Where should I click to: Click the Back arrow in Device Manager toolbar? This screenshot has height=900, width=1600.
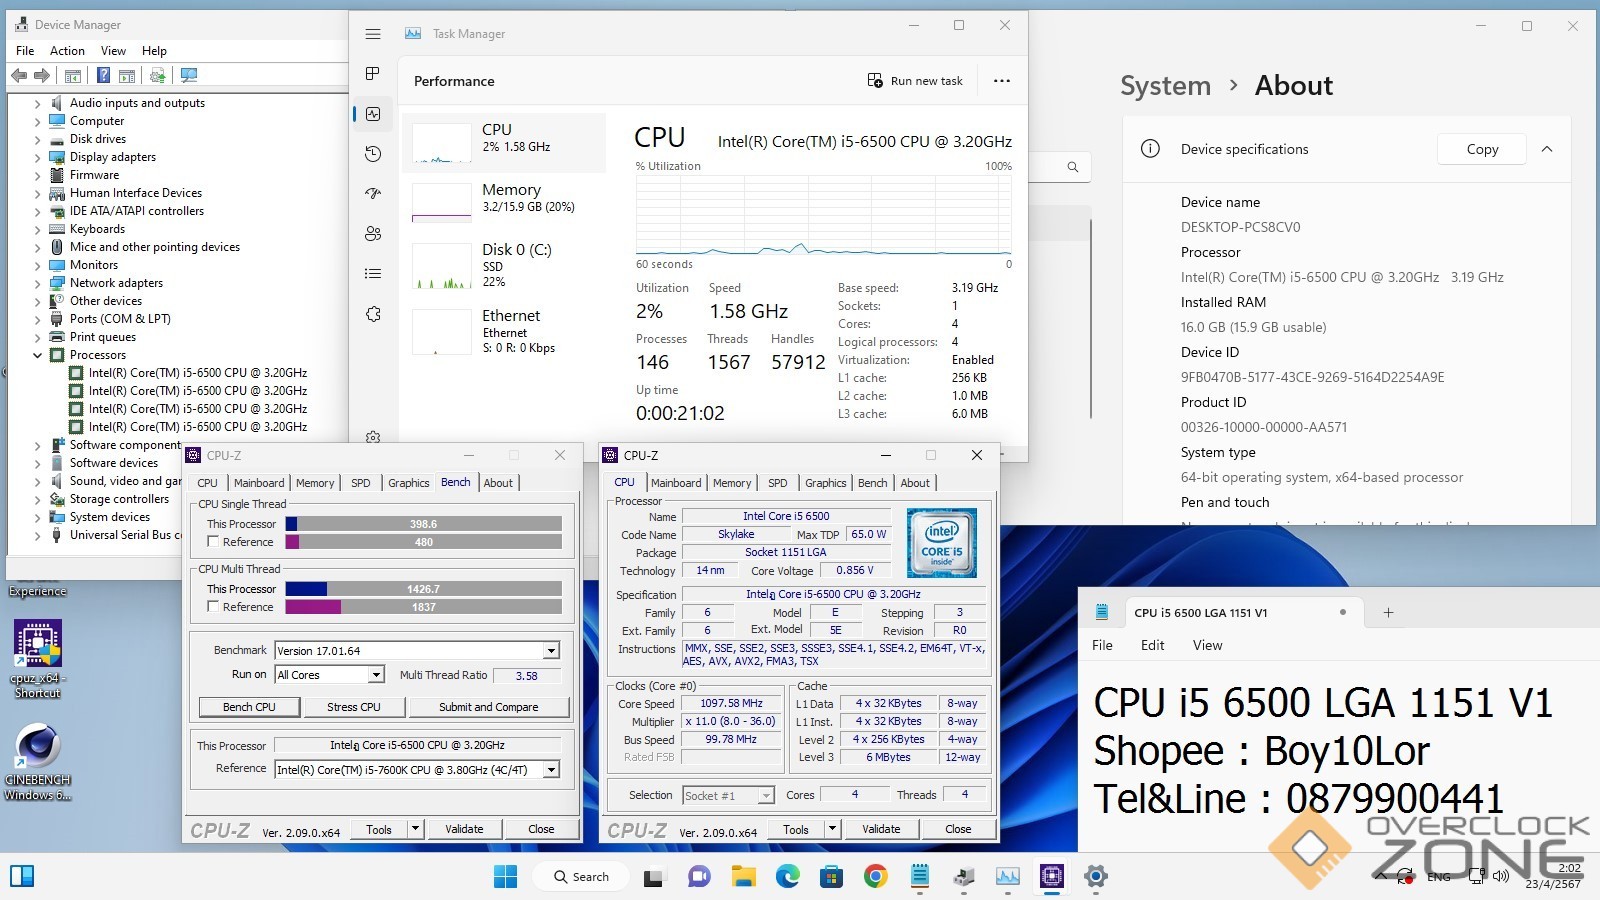pos(19,75)
